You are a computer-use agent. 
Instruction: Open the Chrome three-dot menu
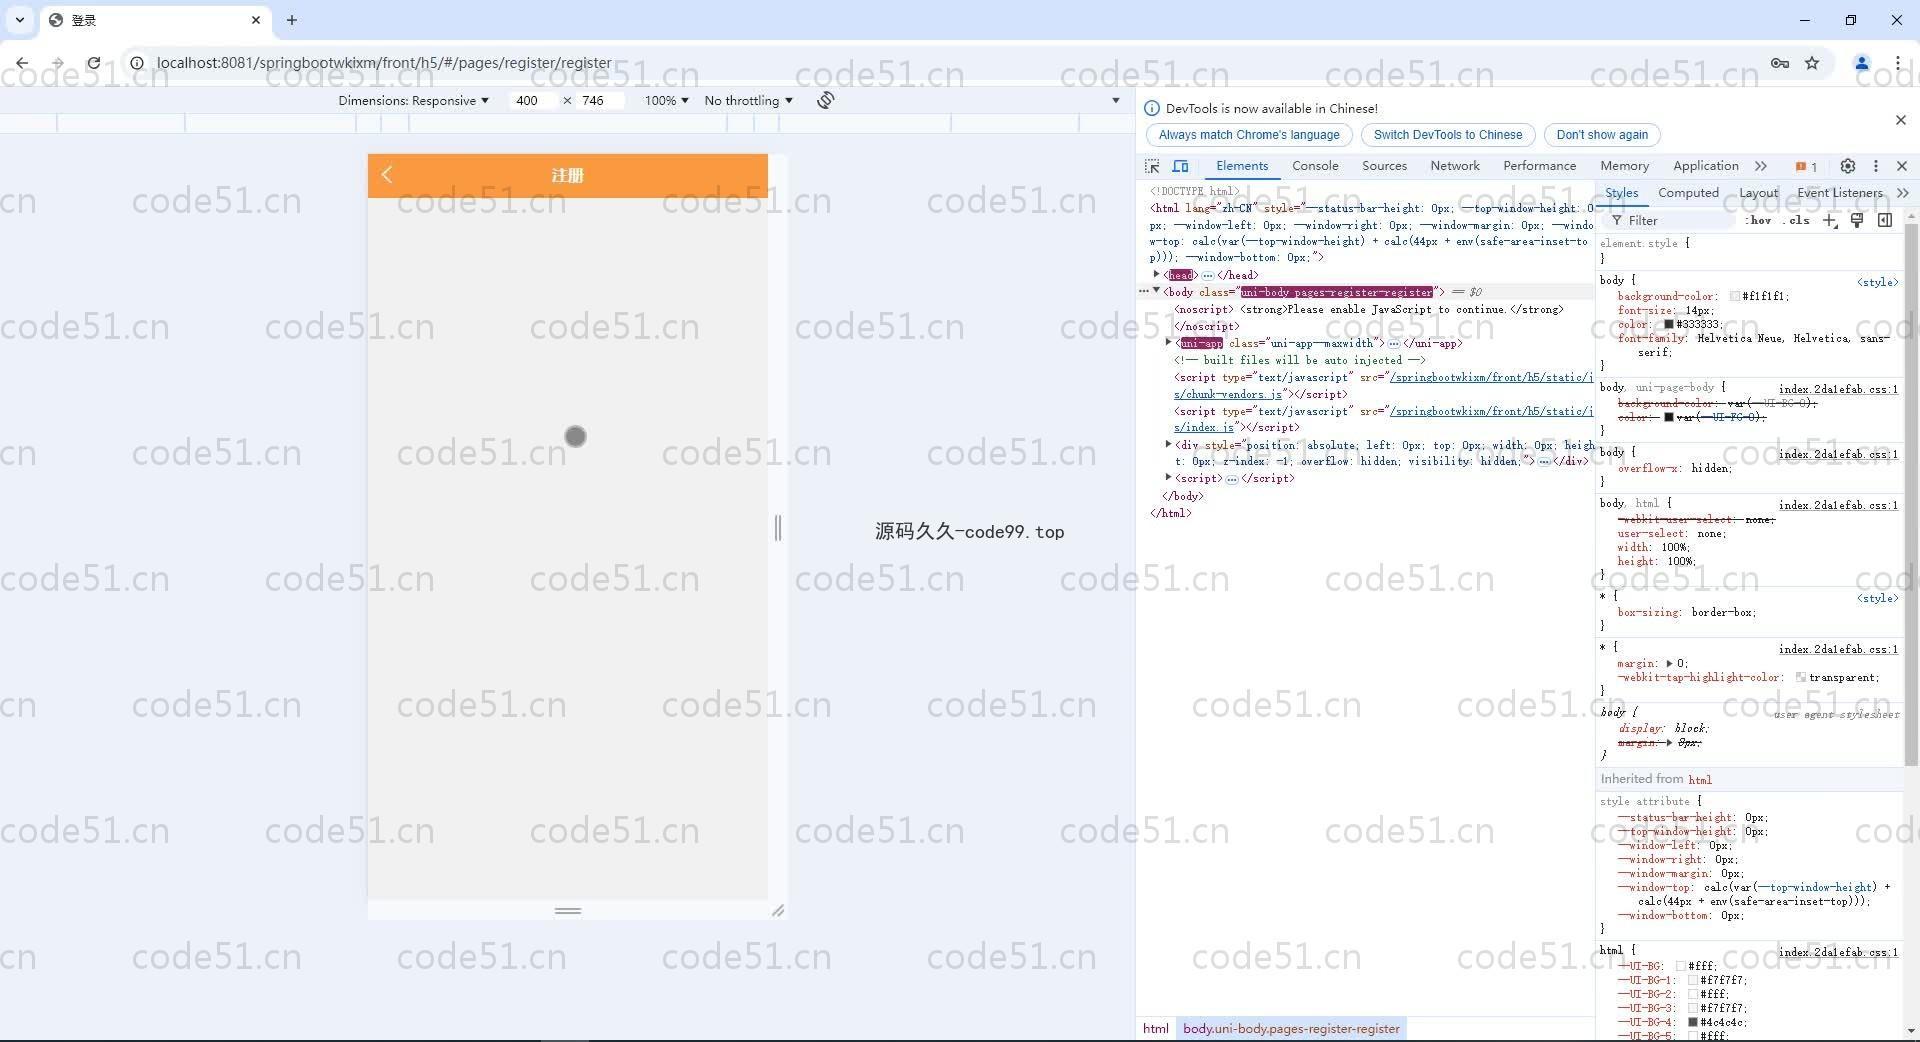[x=1898, y=63]
